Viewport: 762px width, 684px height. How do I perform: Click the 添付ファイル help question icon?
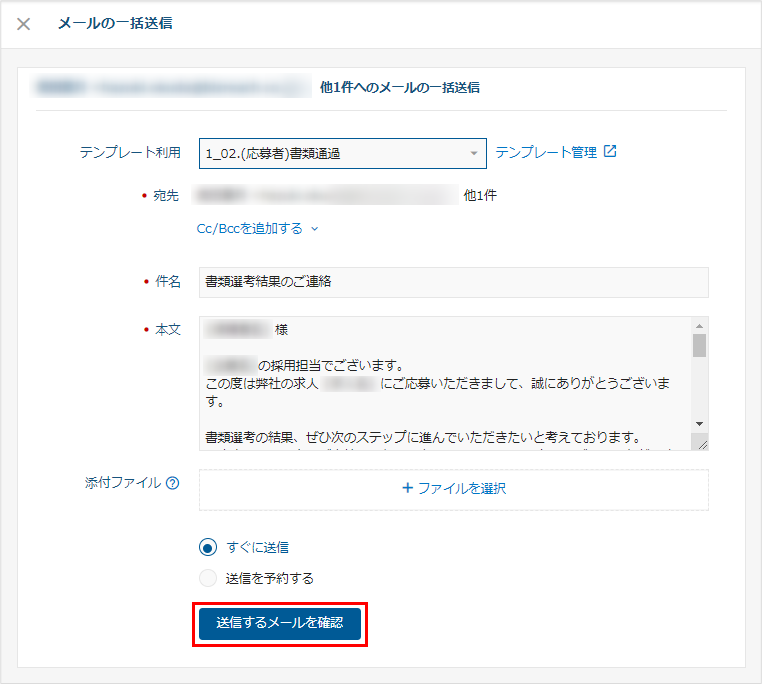[x=173, y=483]
